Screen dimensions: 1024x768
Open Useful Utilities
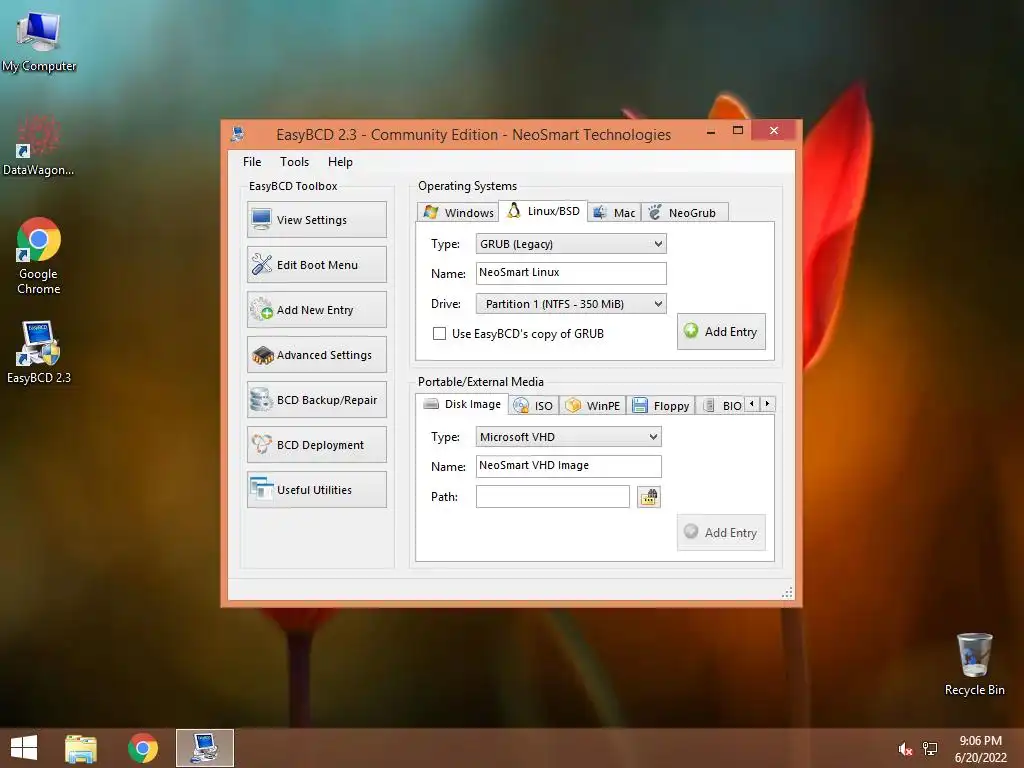tap(317, 490)
